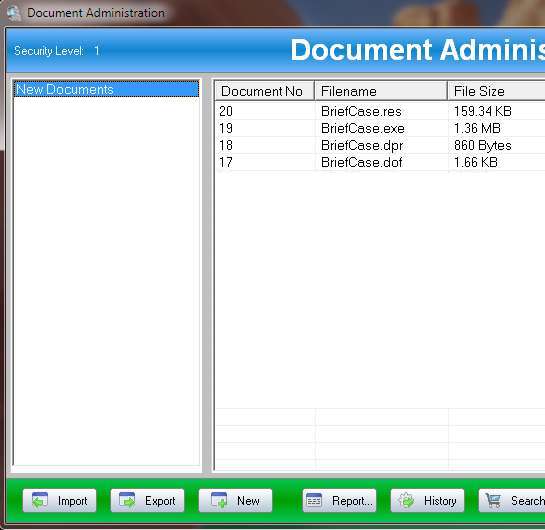Sort by the File Size column header
The image size is (545, 530).
tap(496, 91)
